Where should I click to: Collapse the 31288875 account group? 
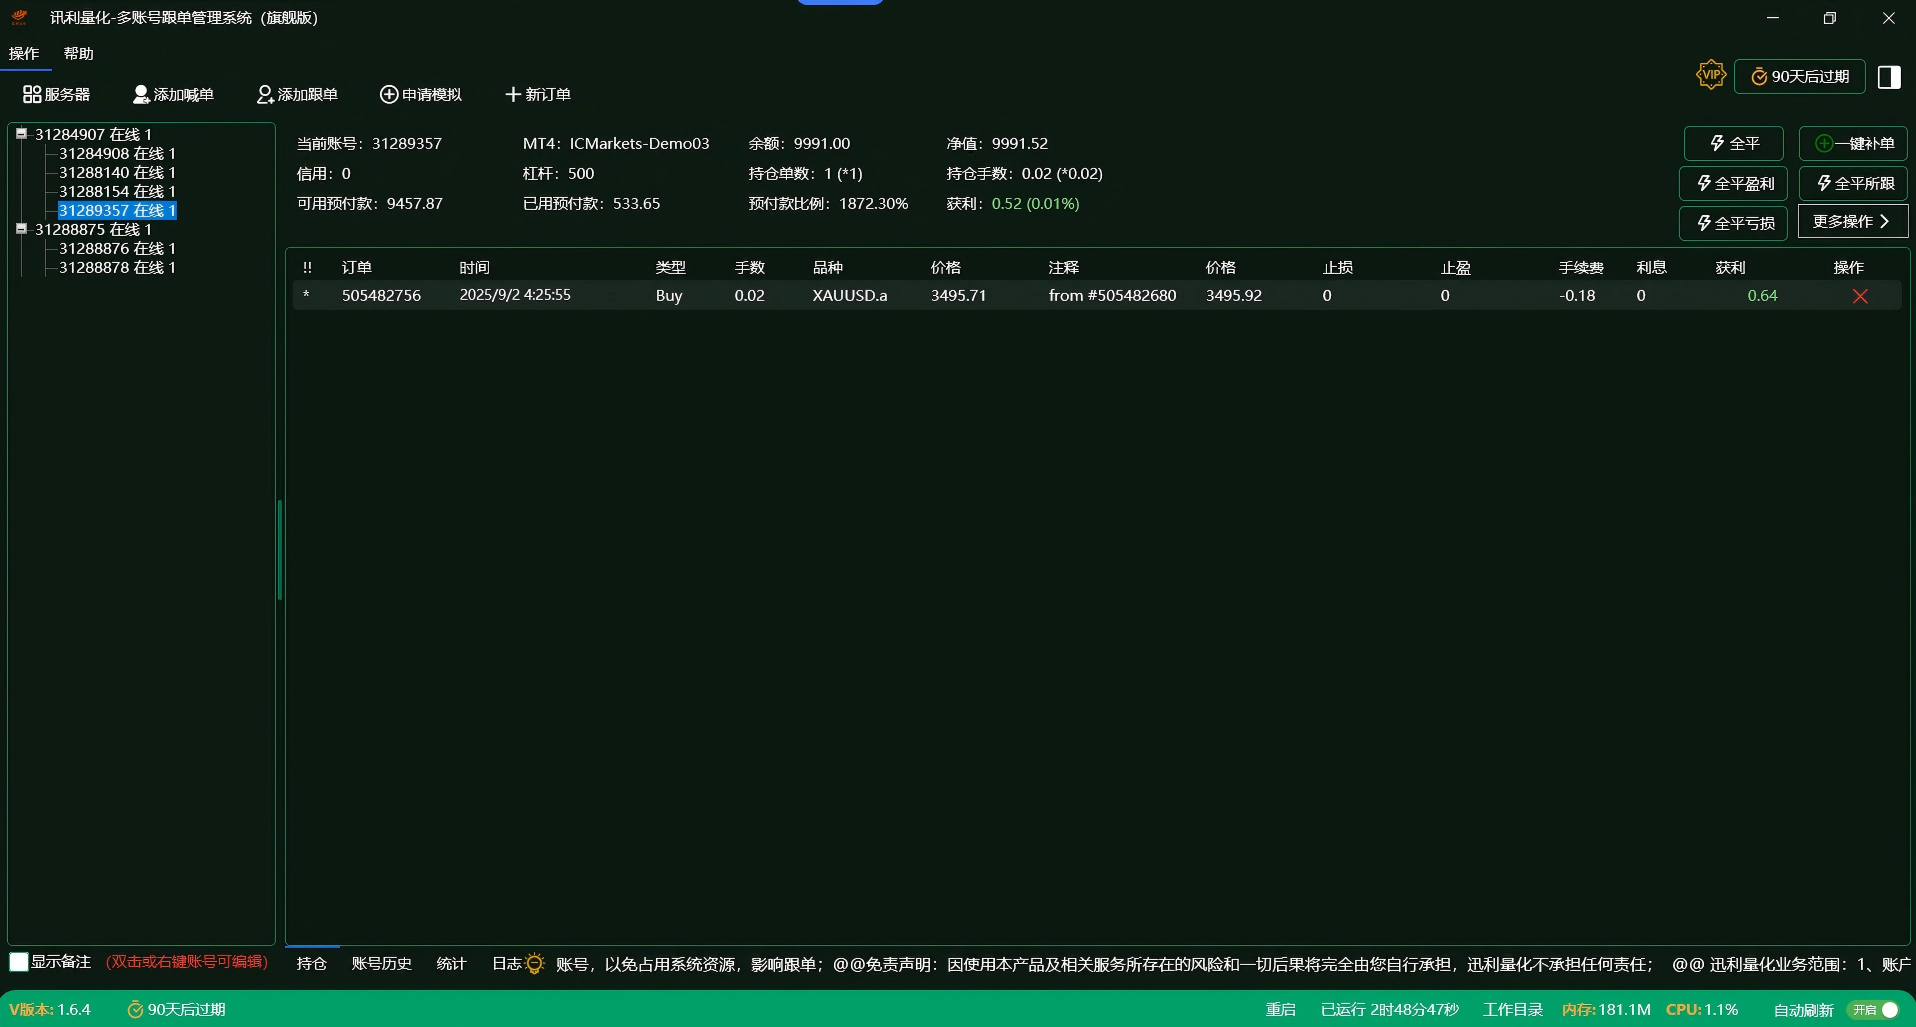pos(20,229)
